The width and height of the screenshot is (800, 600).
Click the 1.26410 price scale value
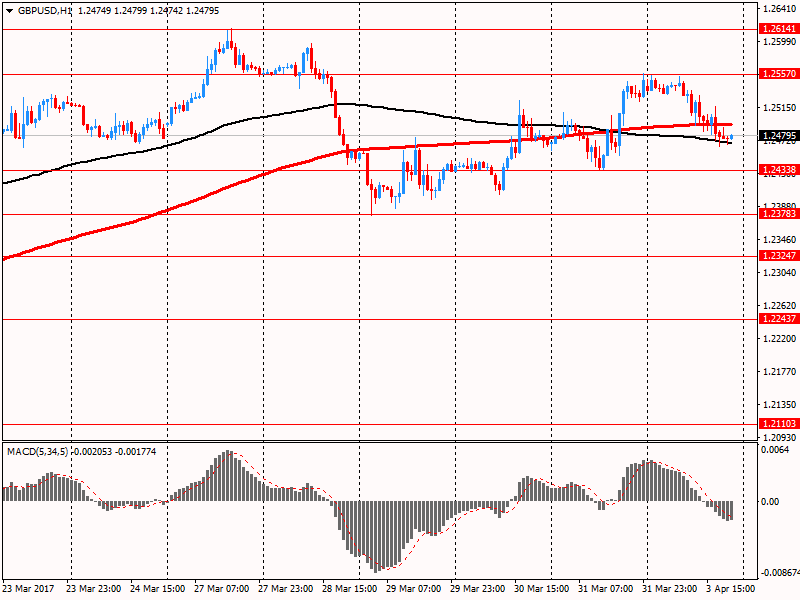(x=779, y=8)
